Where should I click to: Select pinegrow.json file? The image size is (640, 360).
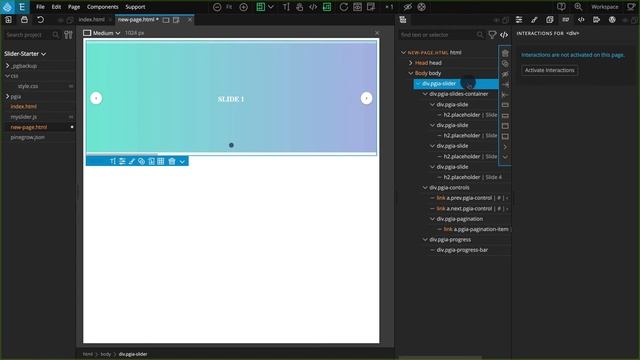point(28,138)
